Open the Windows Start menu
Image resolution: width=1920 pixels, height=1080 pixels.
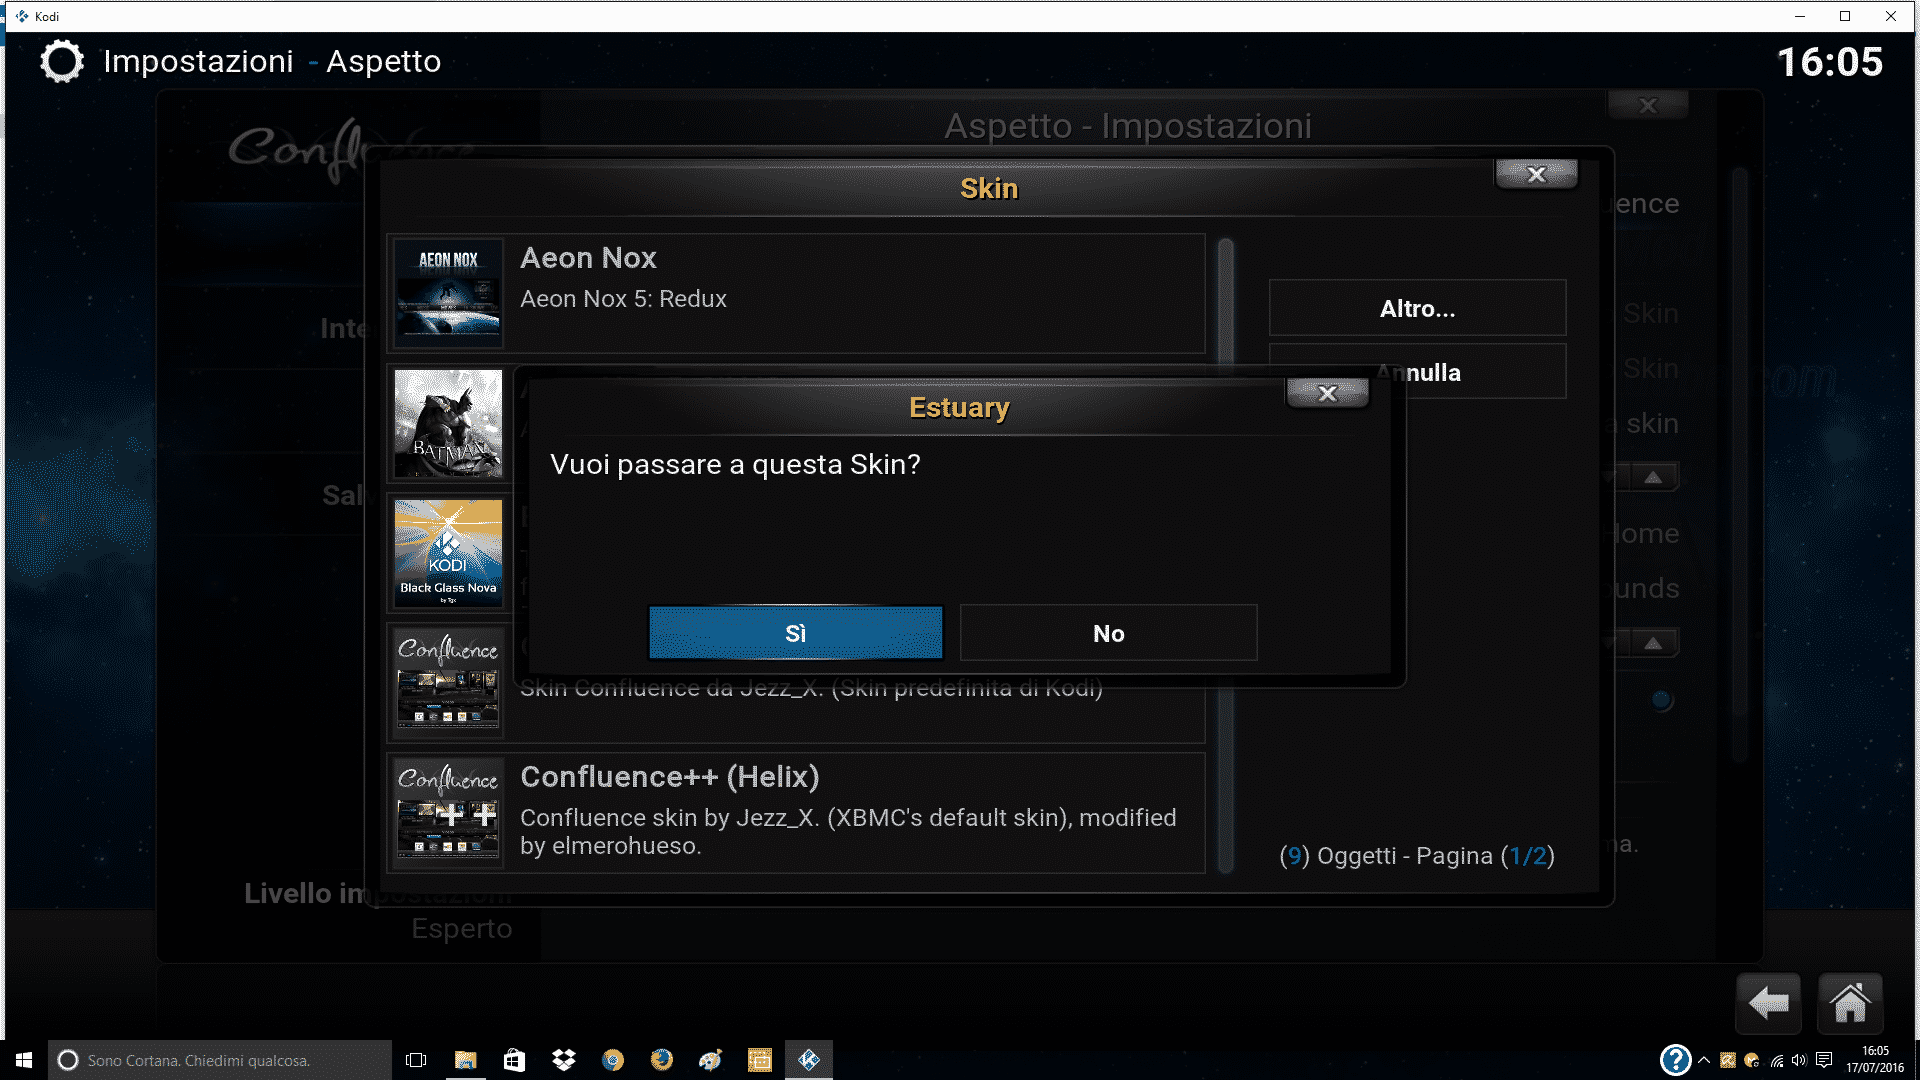point(24,1060)
